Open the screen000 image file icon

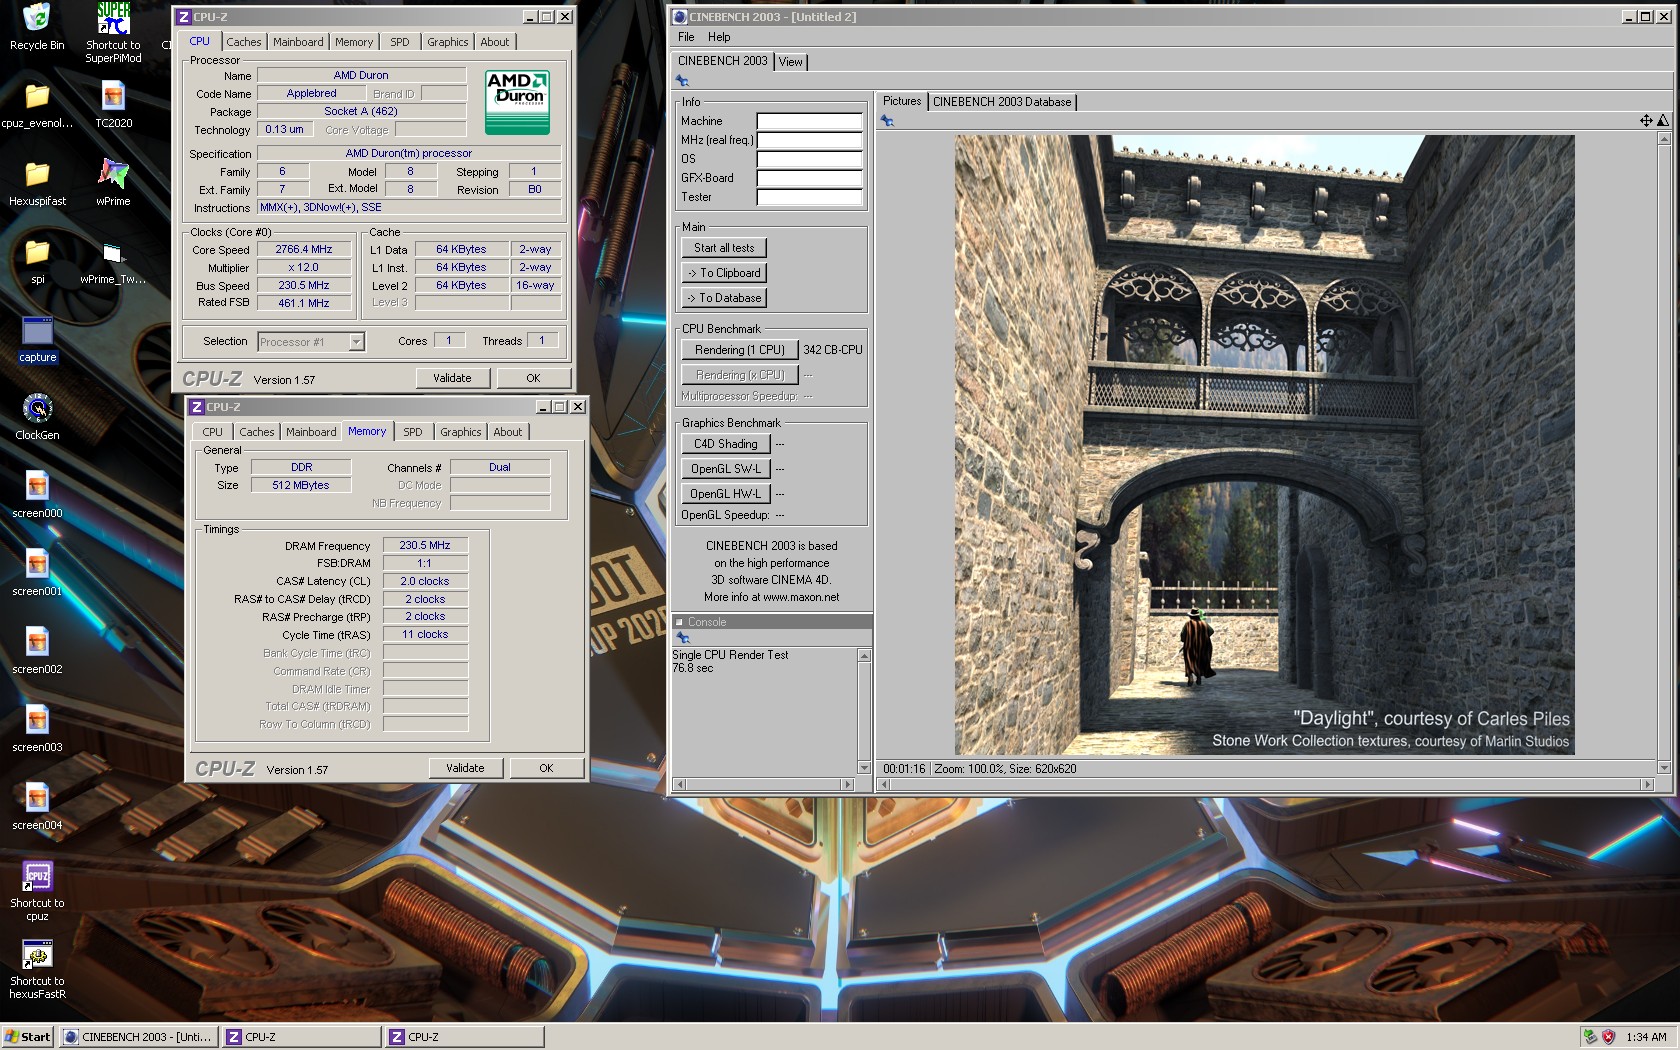[37, 495]
